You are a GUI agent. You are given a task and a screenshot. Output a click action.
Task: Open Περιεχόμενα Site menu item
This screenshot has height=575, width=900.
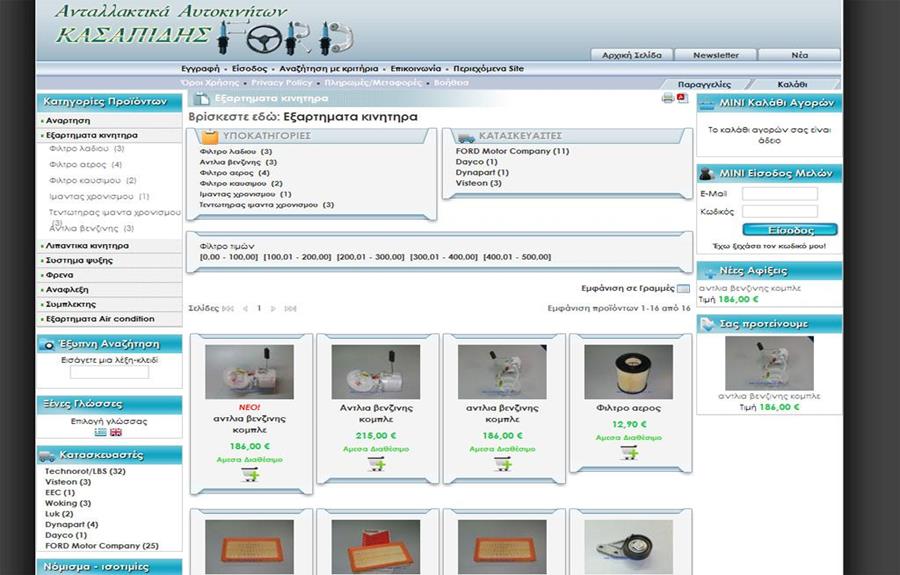(488, 68)
